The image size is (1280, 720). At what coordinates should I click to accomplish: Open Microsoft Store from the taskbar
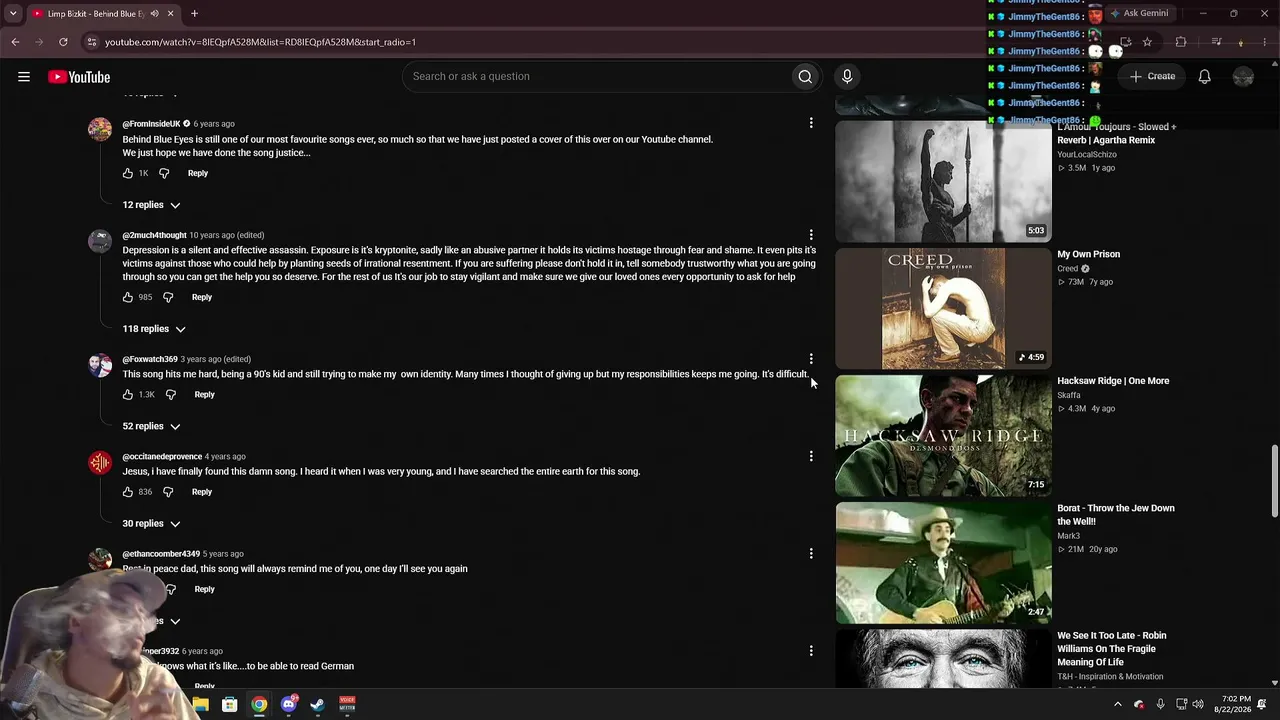pos(230,705)
